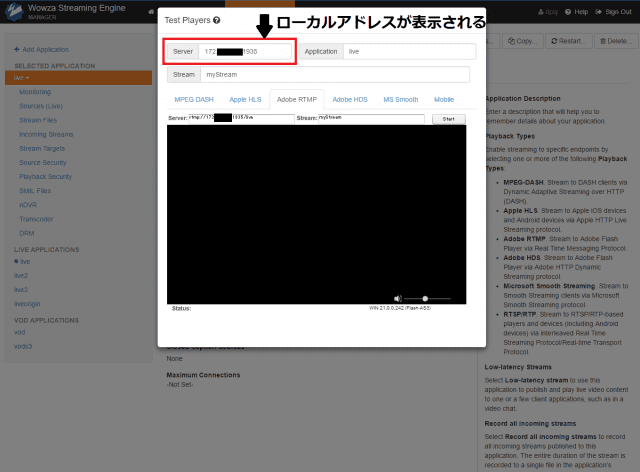The image size is (640, 472).
Task: Open Sources (Live) in the sidebar
Action: (x=41, y=106)
